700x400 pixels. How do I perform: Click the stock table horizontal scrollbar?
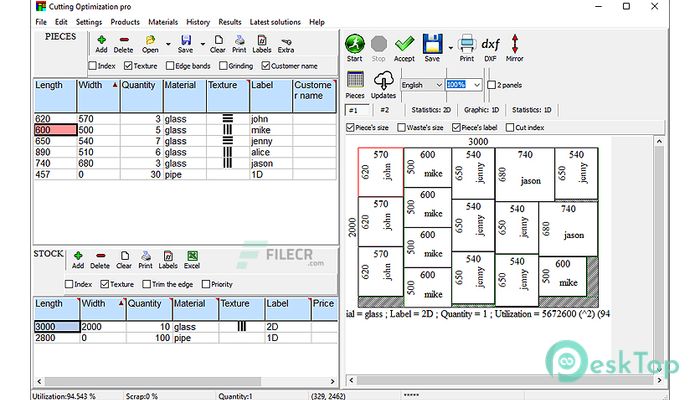[153, 381]
